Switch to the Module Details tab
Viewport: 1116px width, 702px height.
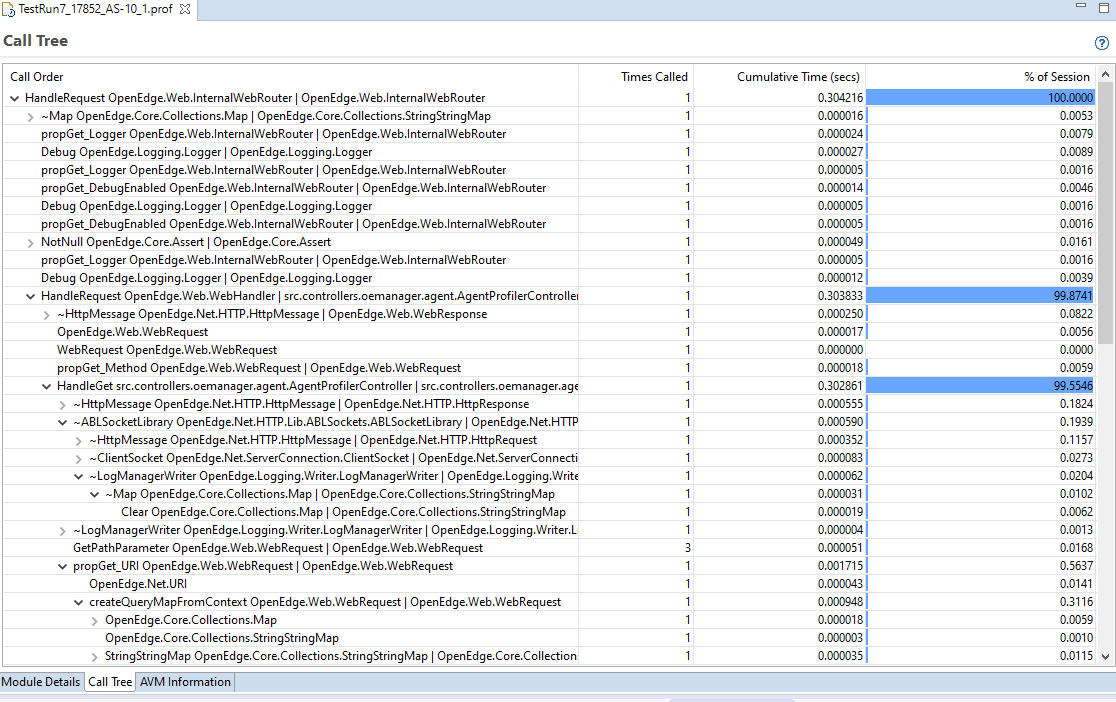pyautogui.click(x=41, y=682)
